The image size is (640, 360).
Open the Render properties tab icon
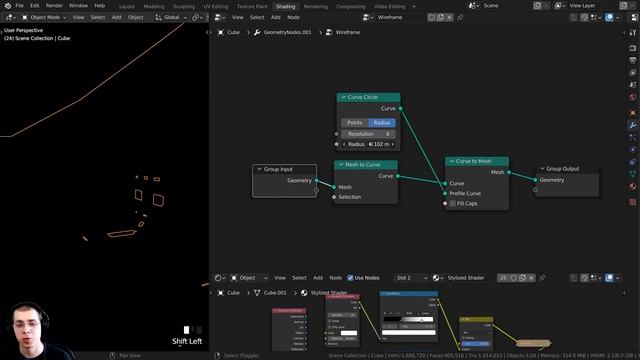click(x=633, y=48)
